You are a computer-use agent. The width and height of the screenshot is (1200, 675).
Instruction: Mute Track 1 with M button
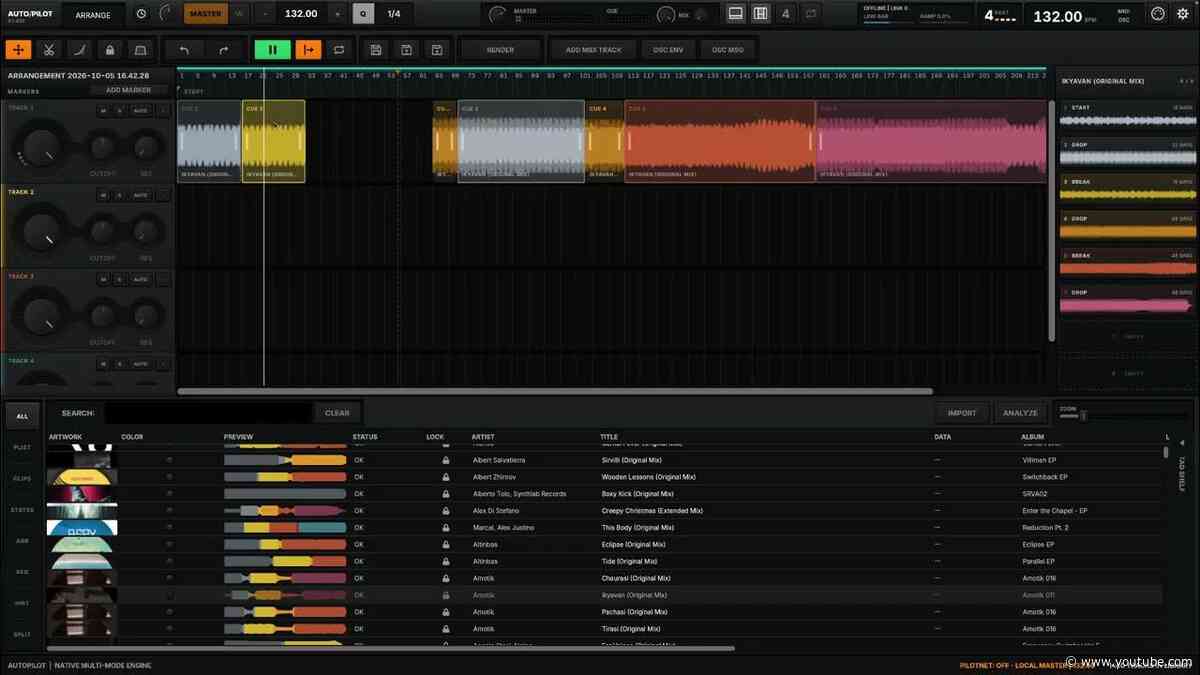103,111
